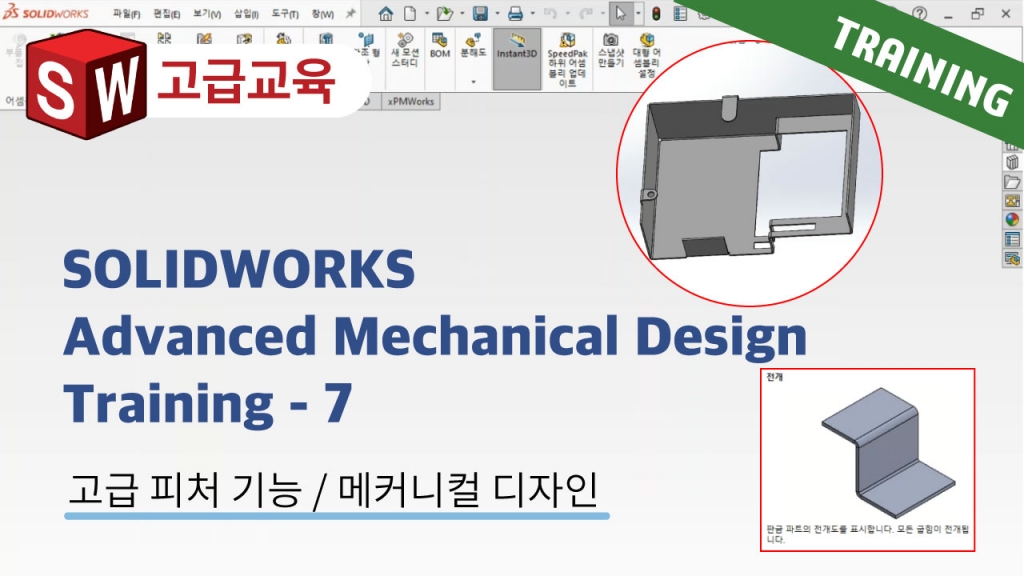Open the BOM tool

point(440,46)
